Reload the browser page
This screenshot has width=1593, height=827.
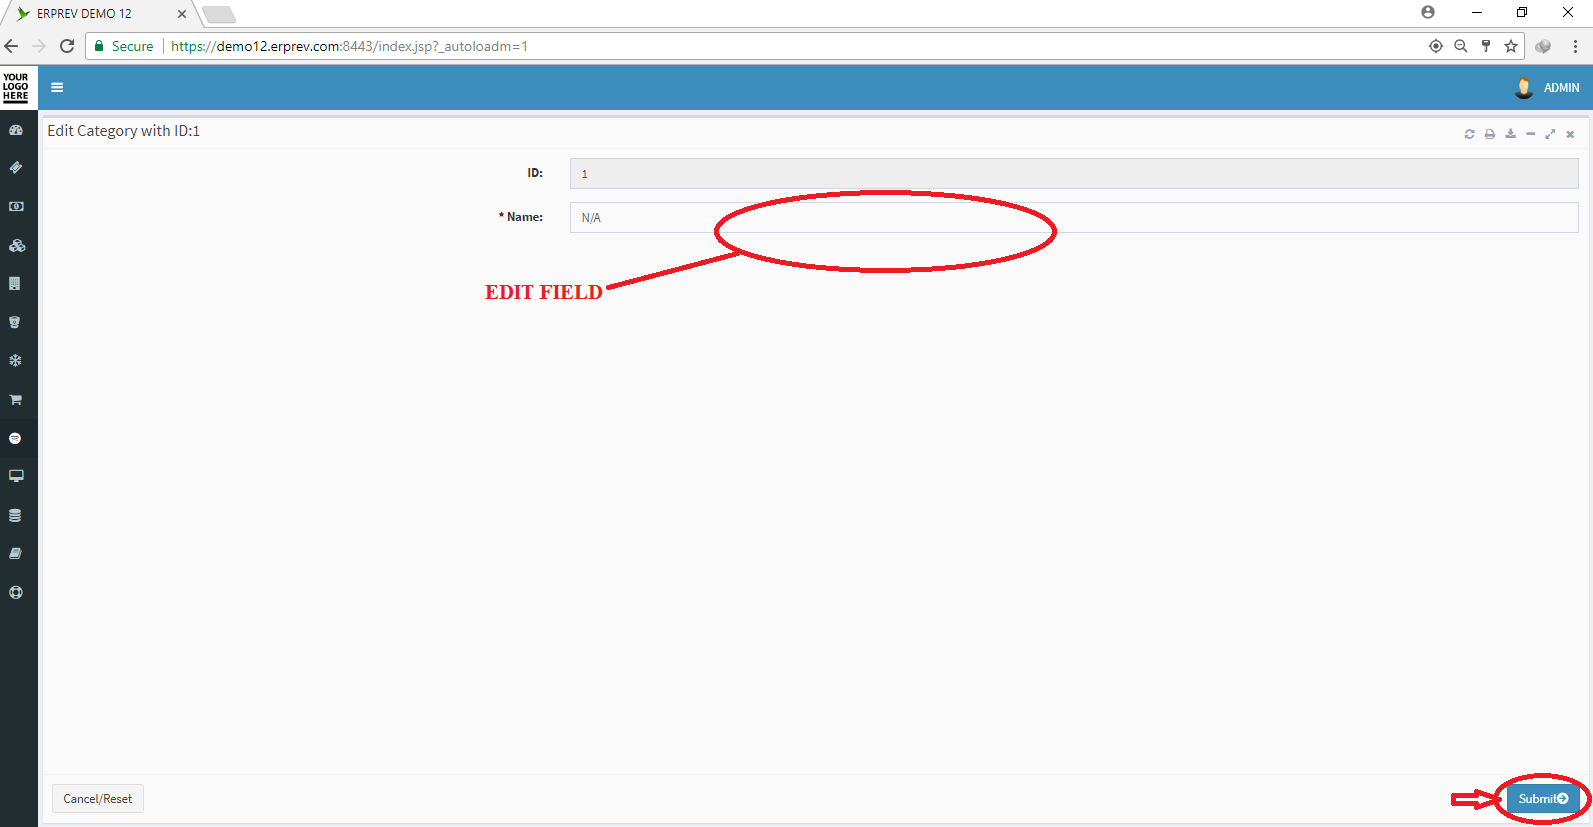67,46
